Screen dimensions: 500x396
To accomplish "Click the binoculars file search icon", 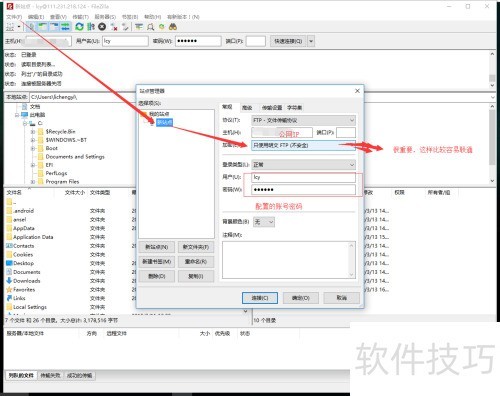I will pyautogui.click(x=173, y=27).
